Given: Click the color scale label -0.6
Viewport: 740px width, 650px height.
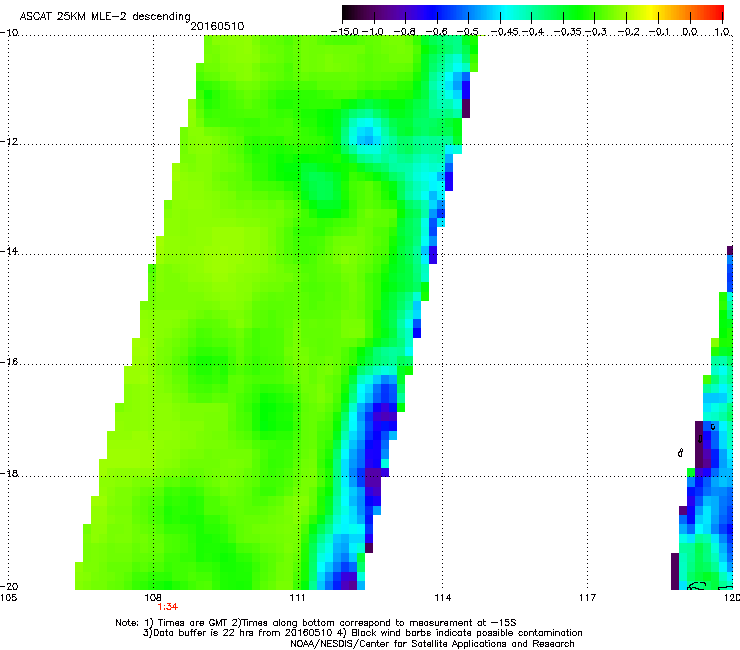Looking at the screenshot, I should point(436,32).
